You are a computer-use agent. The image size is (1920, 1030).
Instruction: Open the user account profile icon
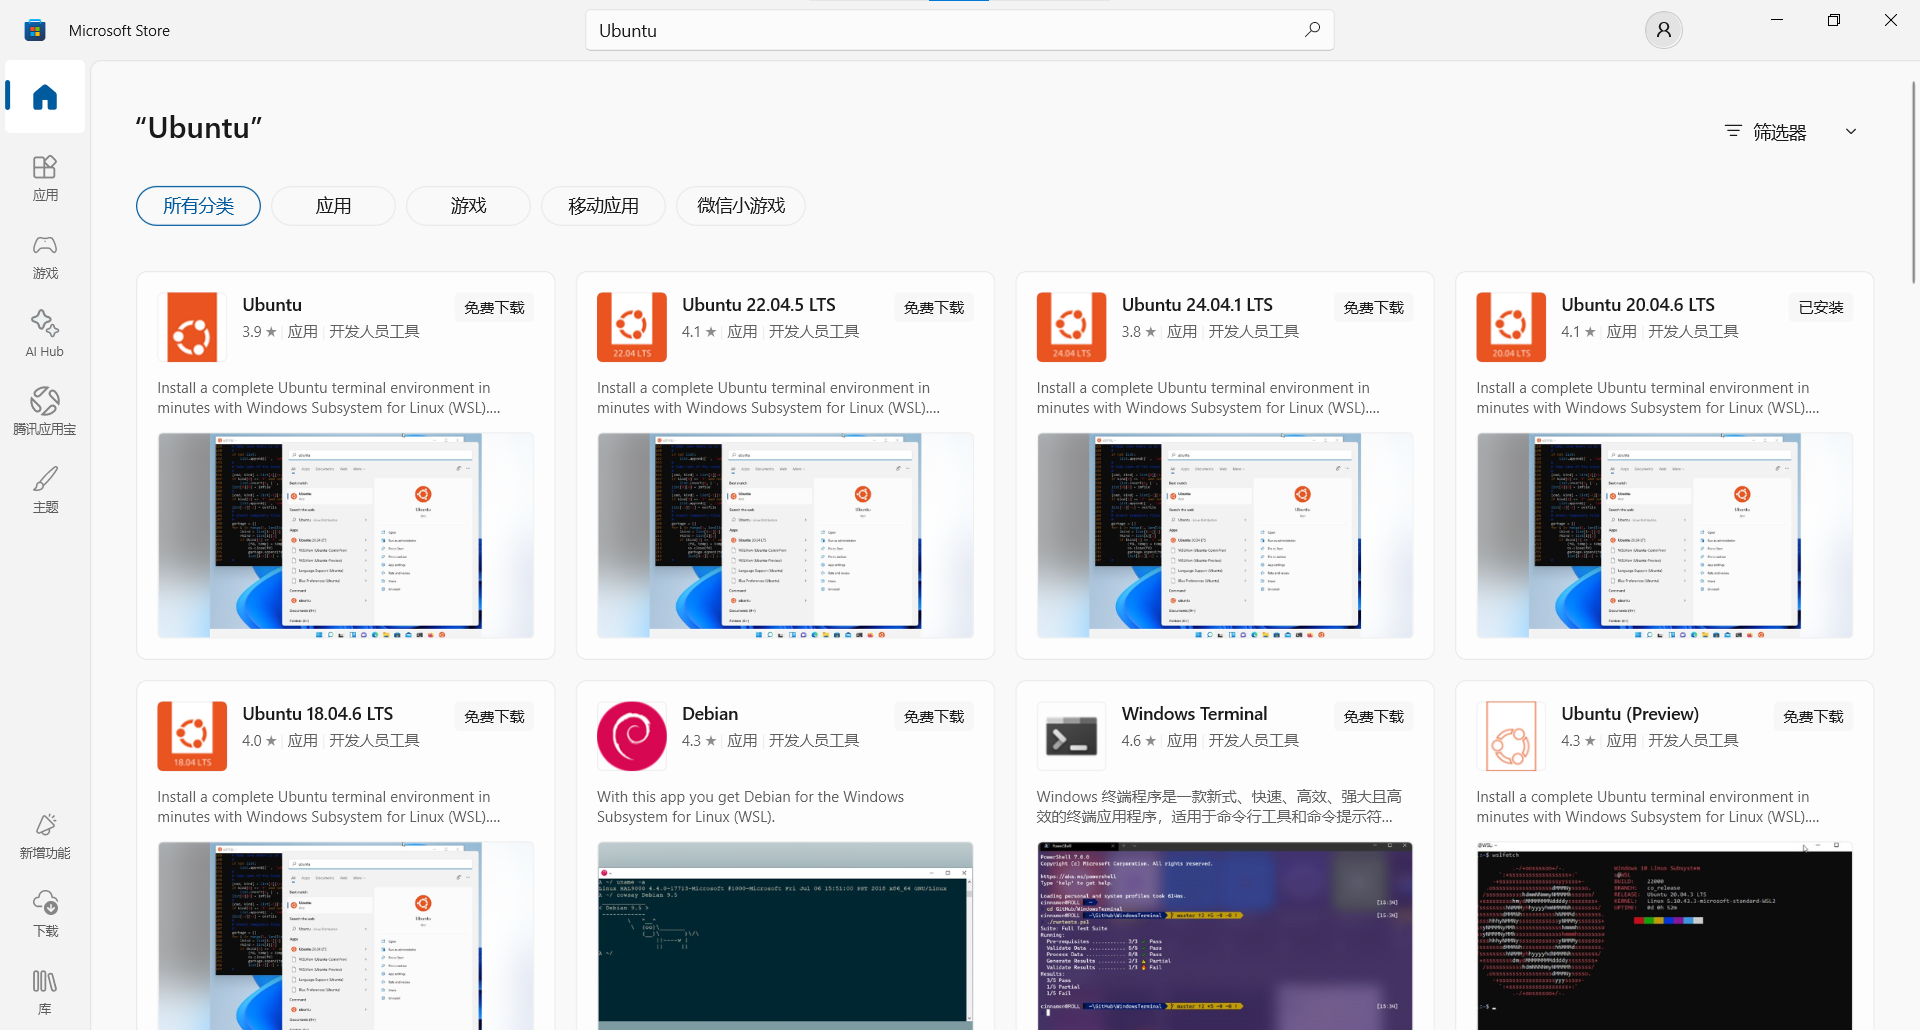point(1663,30)
